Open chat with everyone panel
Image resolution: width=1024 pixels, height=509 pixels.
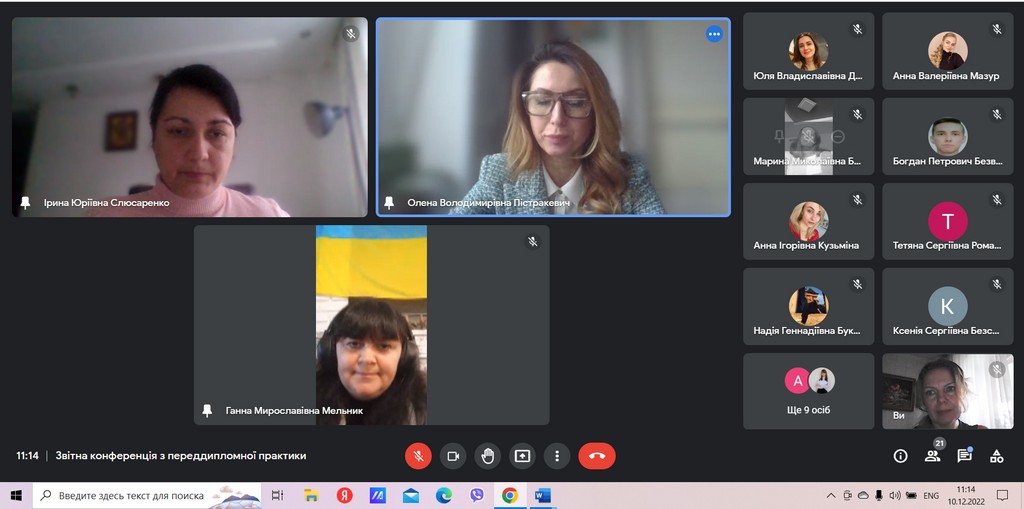coord(964,456)
